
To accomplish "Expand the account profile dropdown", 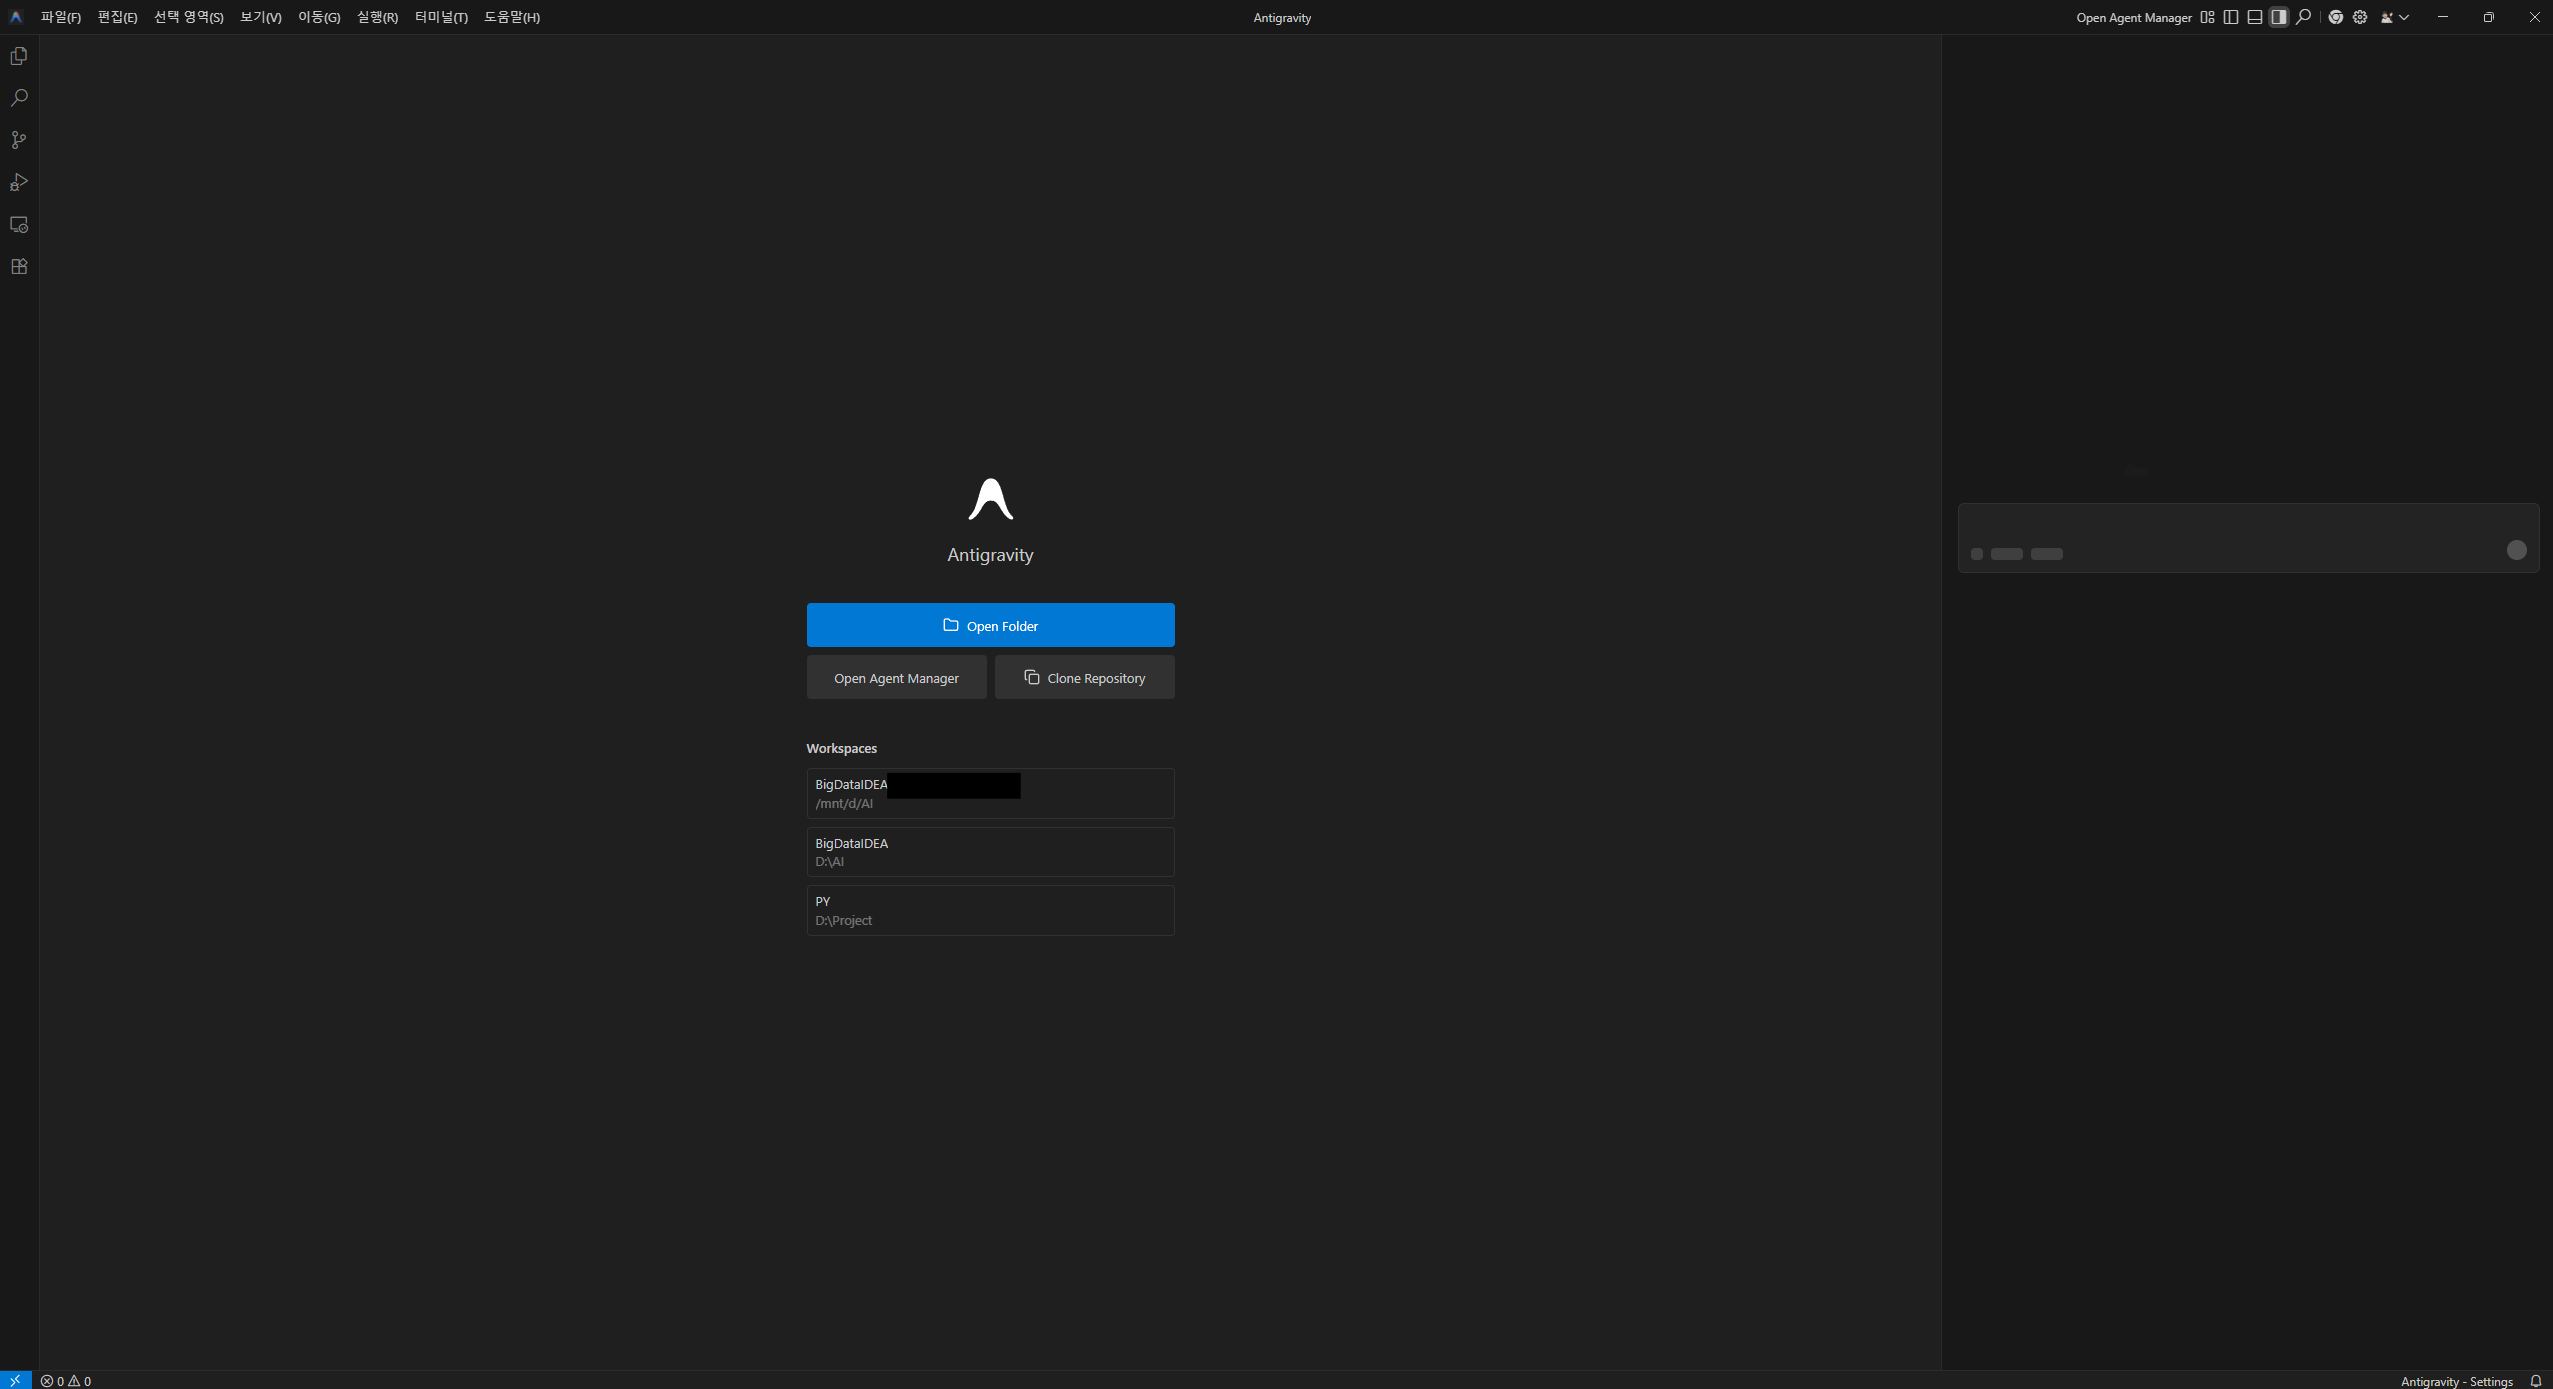I will (2394, 17).
